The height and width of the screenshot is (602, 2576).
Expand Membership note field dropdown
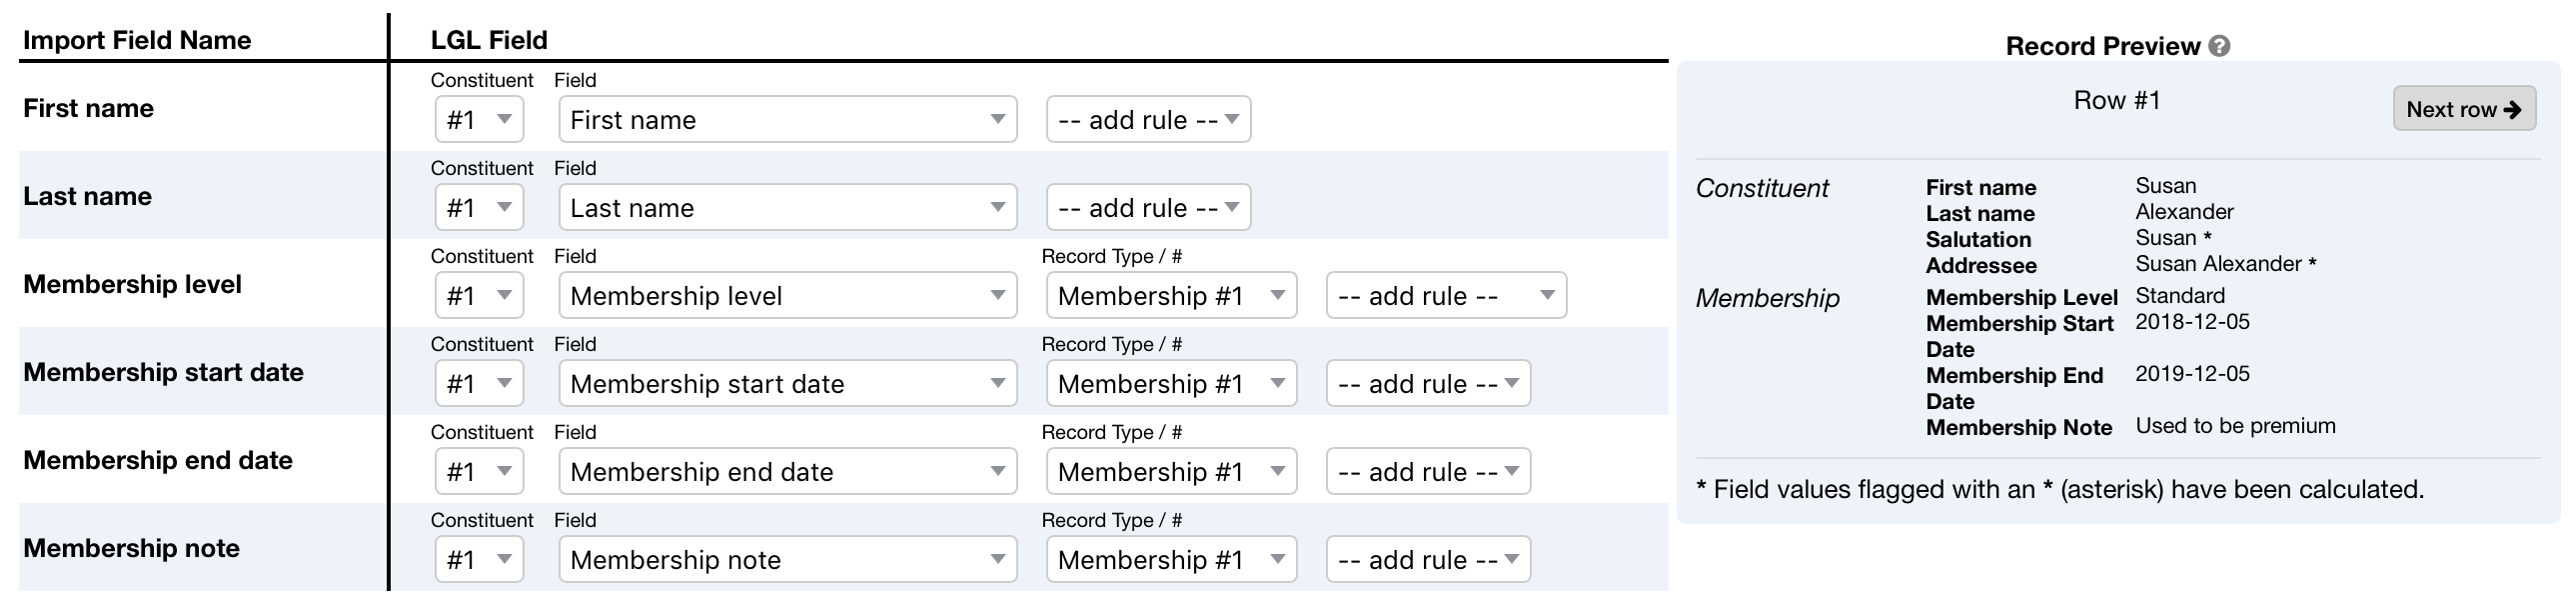pyautogui.click(x=787, y=560)
